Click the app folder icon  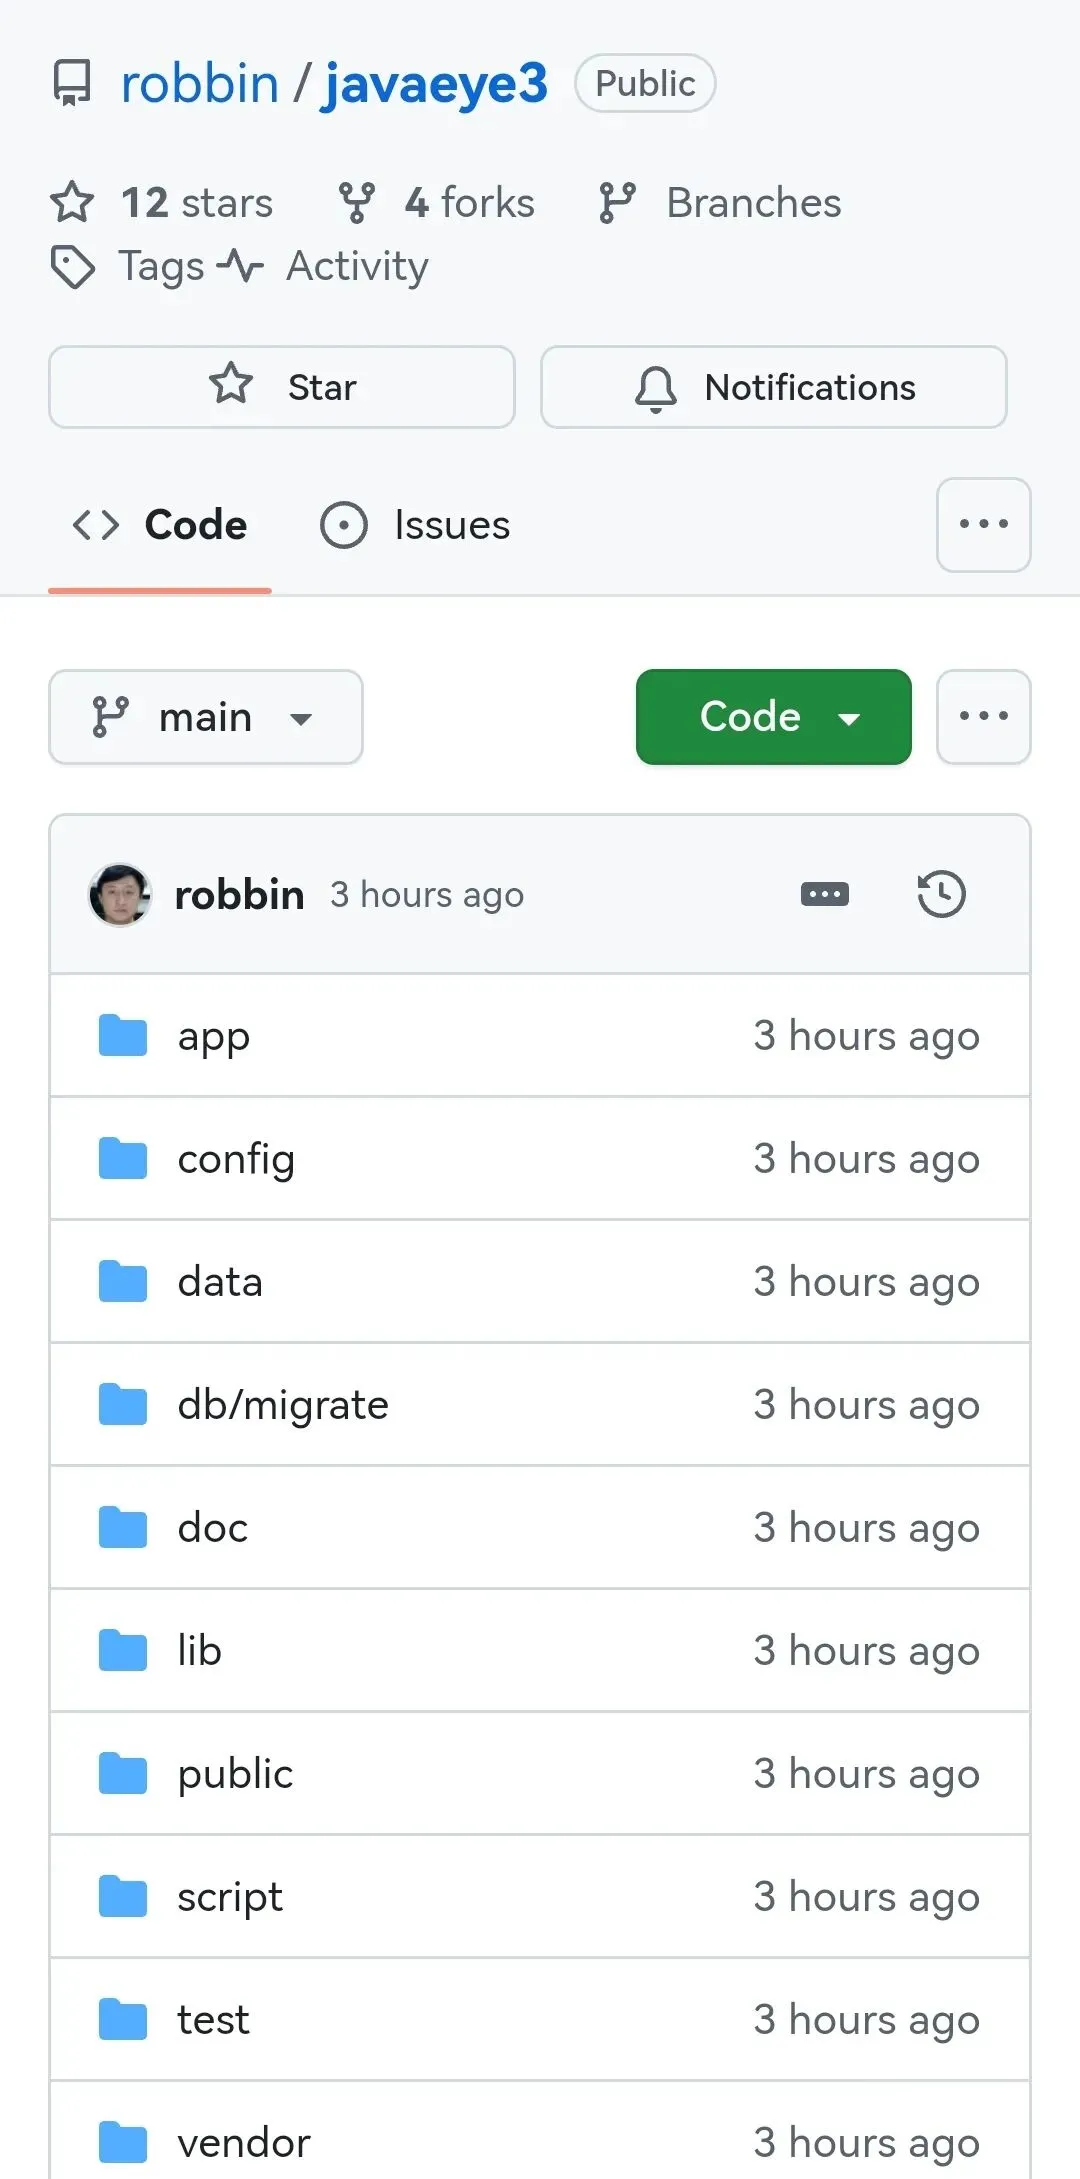(123, 1036)
